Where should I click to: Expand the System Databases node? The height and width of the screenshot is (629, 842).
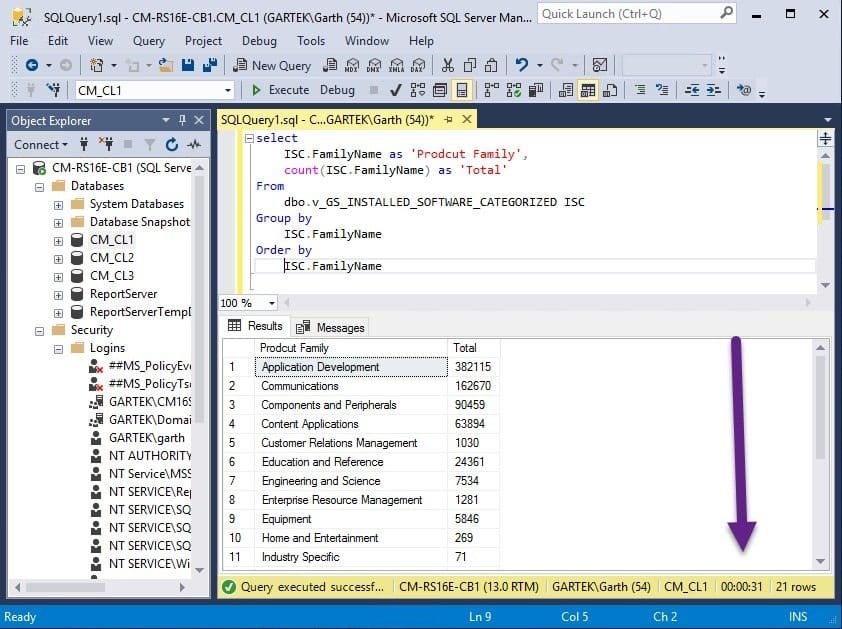[x=58, y=205]
